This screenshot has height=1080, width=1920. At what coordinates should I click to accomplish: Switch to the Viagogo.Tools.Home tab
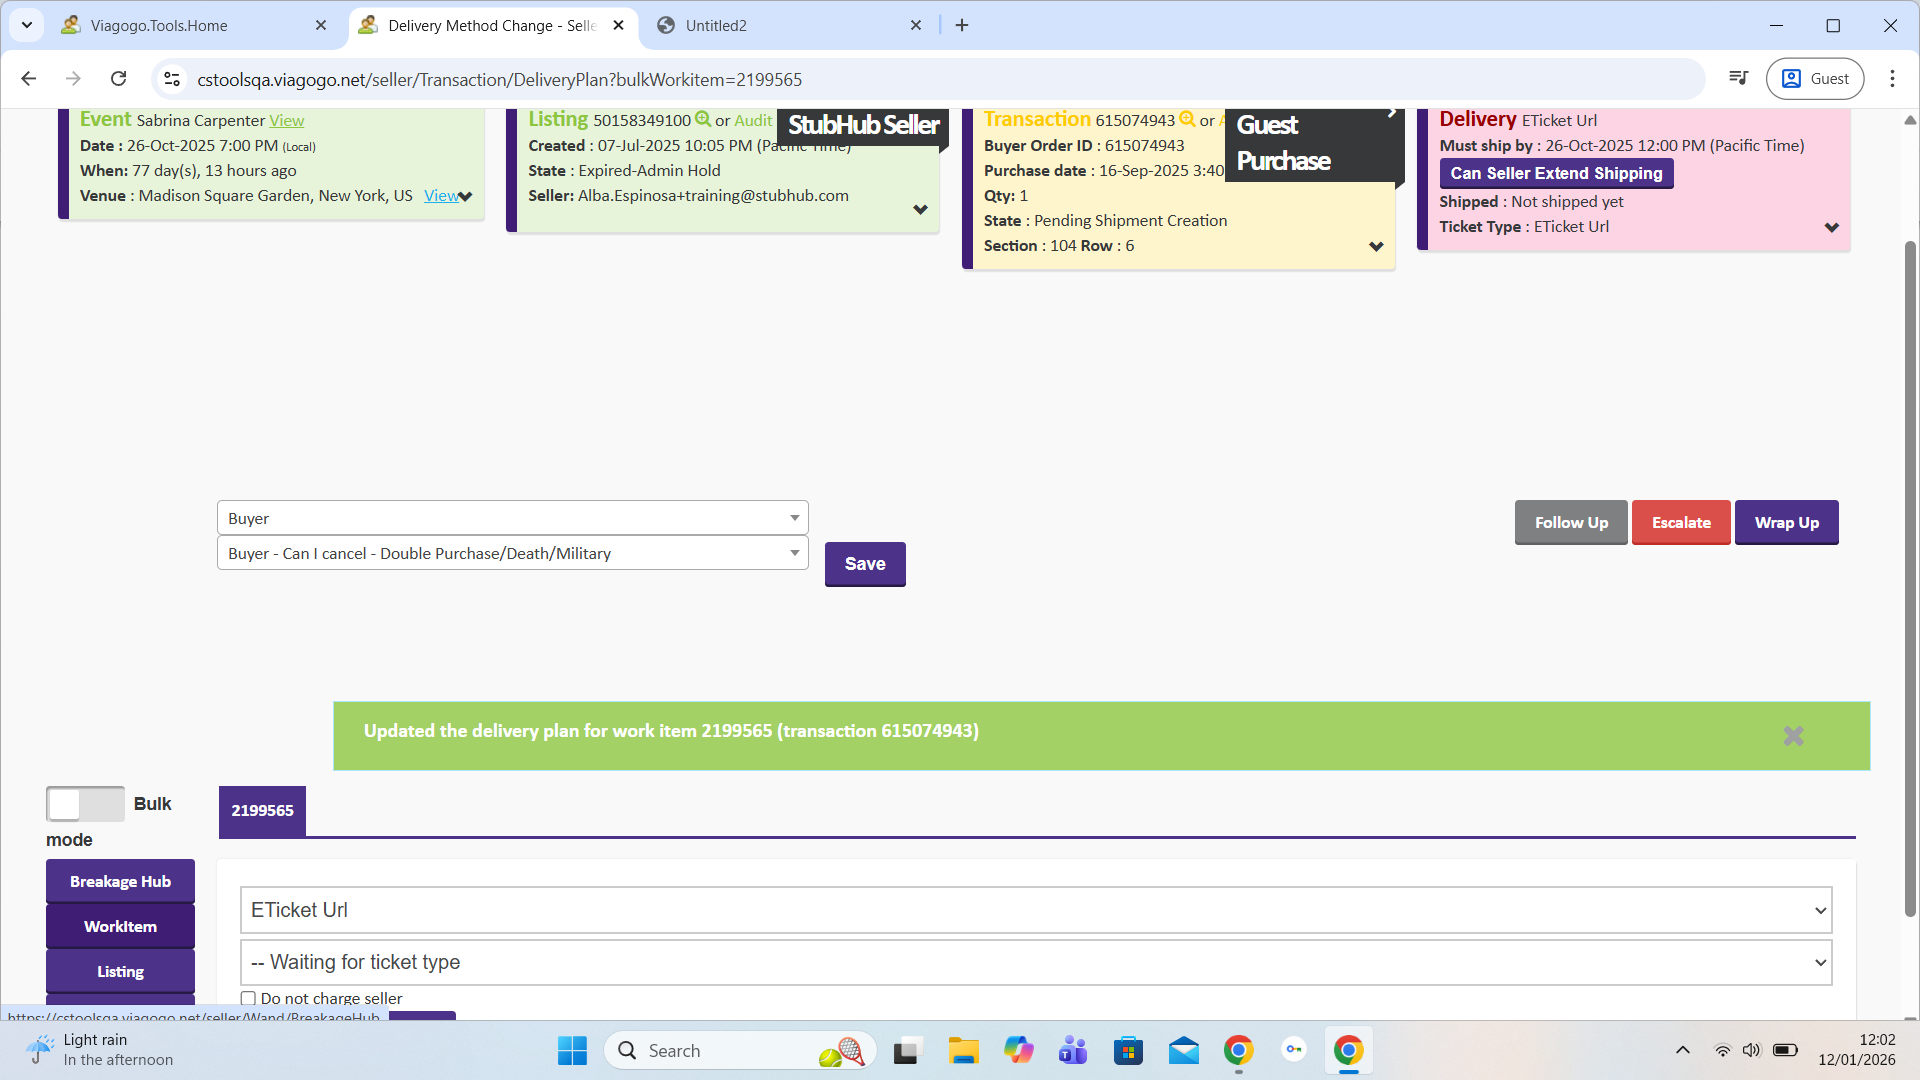click(160, 25)
